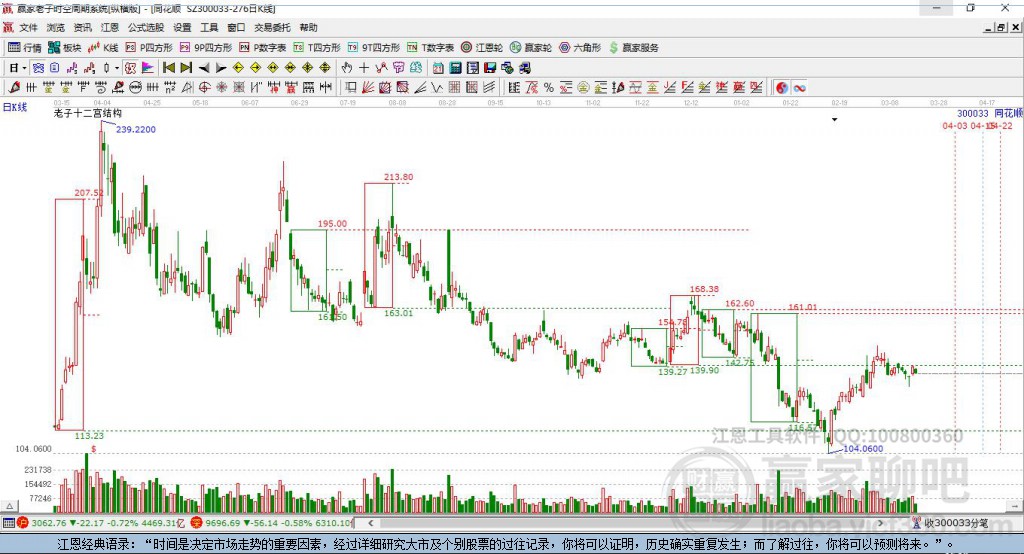Toggle the candlestick chart type icon
This screenshot has width=1024, height=554.
point(106,68)
